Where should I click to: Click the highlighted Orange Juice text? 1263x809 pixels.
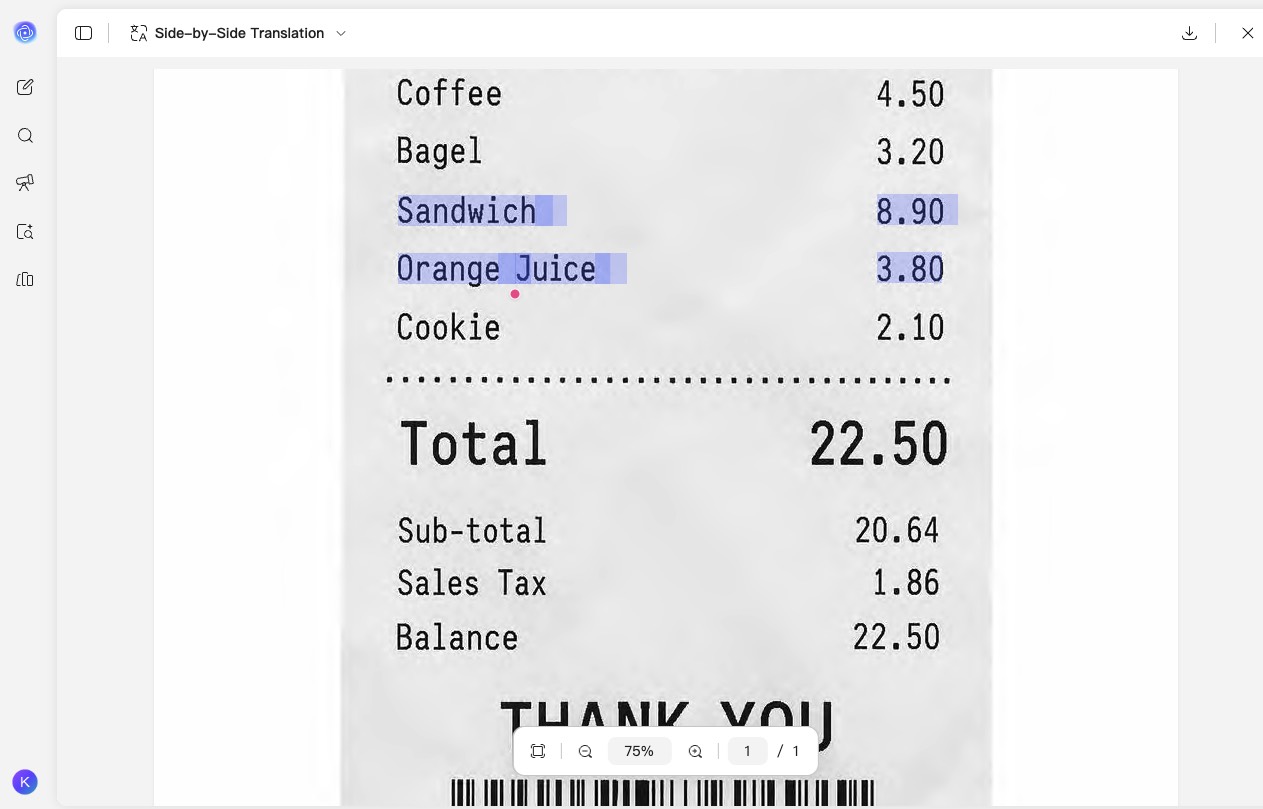(496, 269)
